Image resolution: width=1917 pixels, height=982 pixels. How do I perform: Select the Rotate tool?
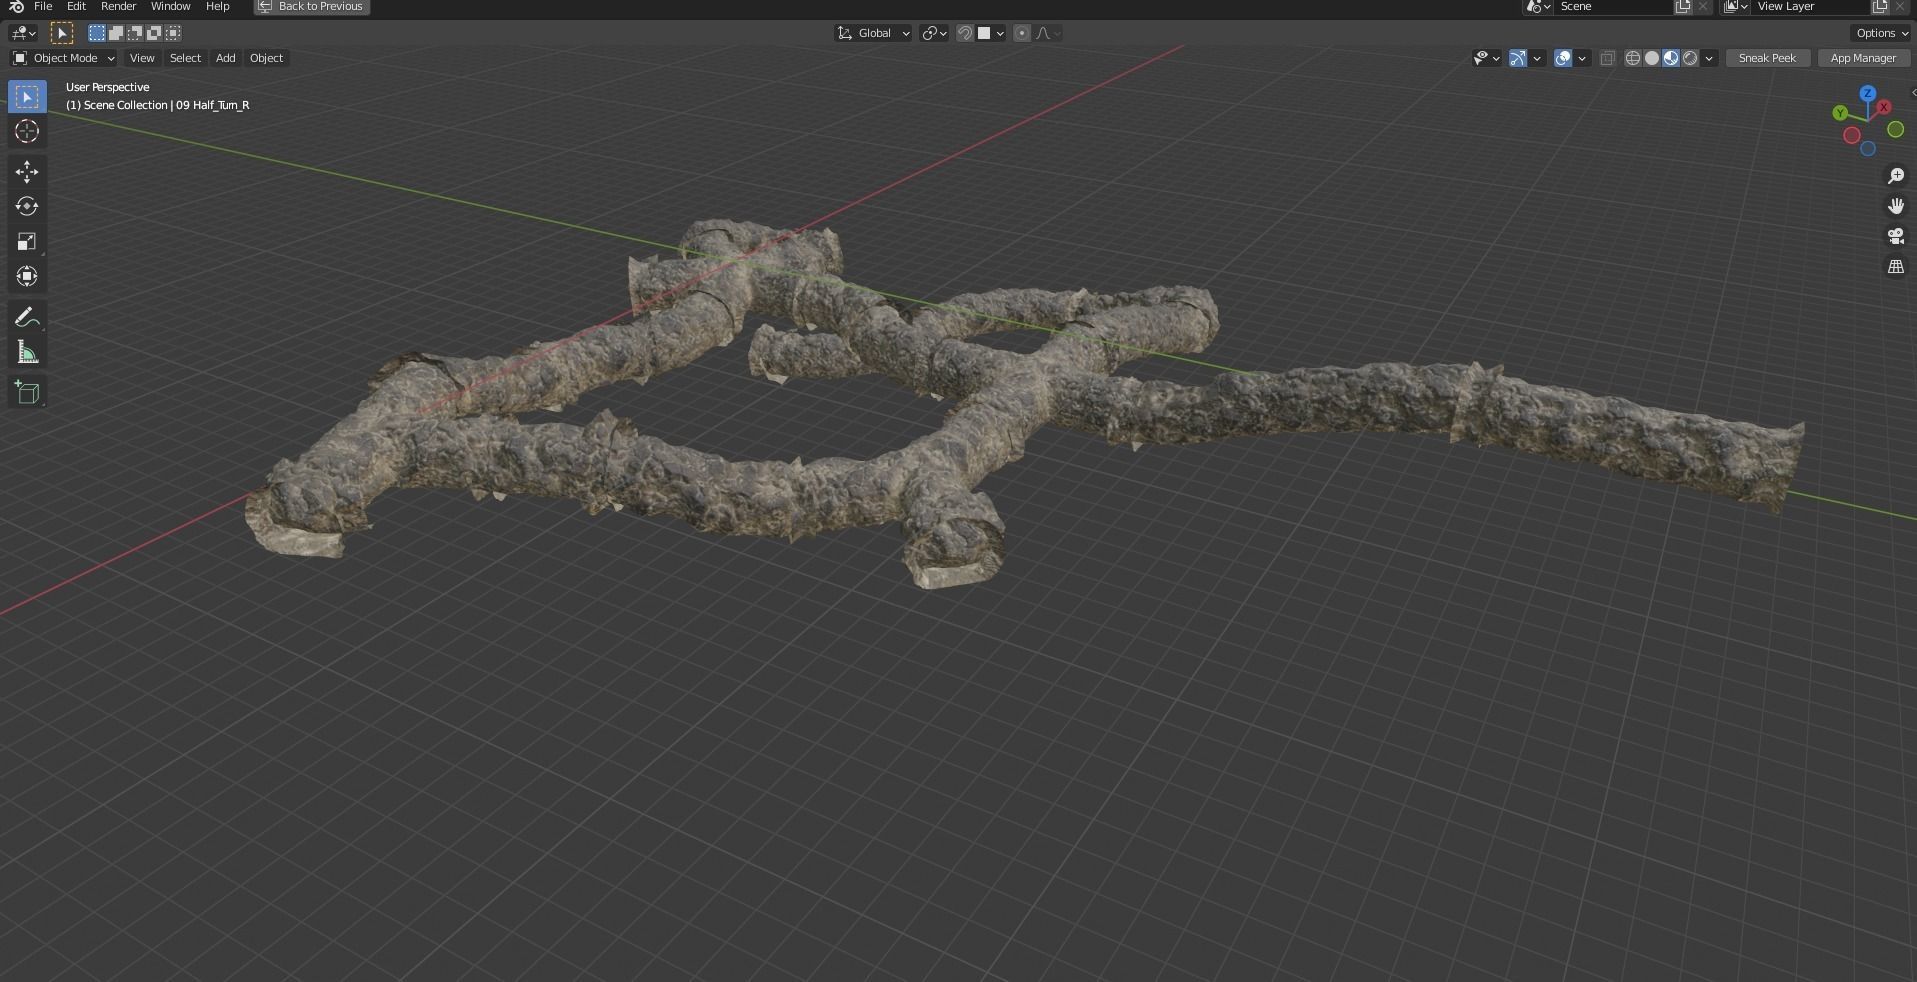point(27,206)
